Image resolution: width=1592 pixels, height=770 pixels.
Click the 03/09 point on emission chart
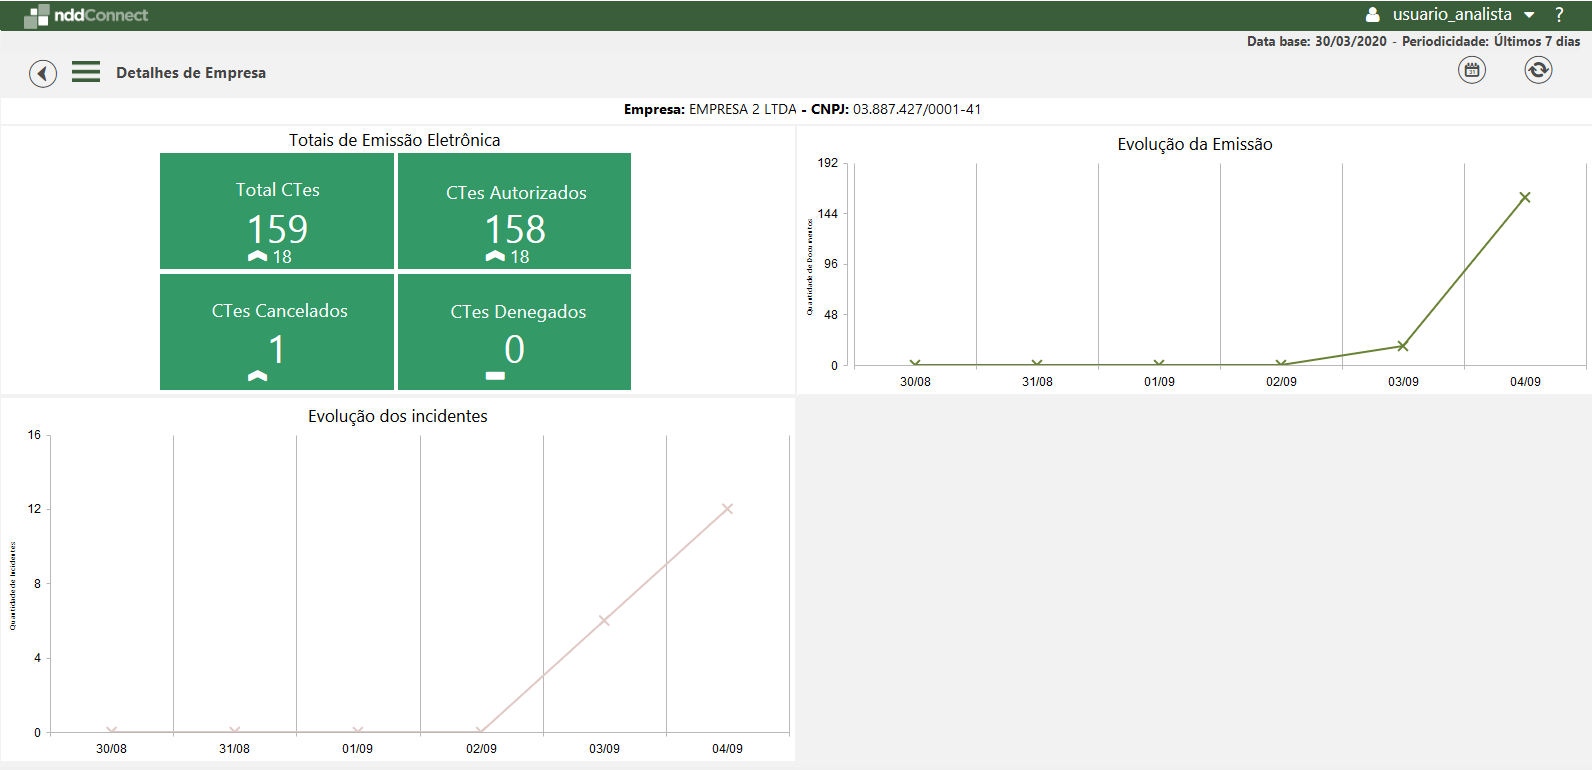[1402, 346]
